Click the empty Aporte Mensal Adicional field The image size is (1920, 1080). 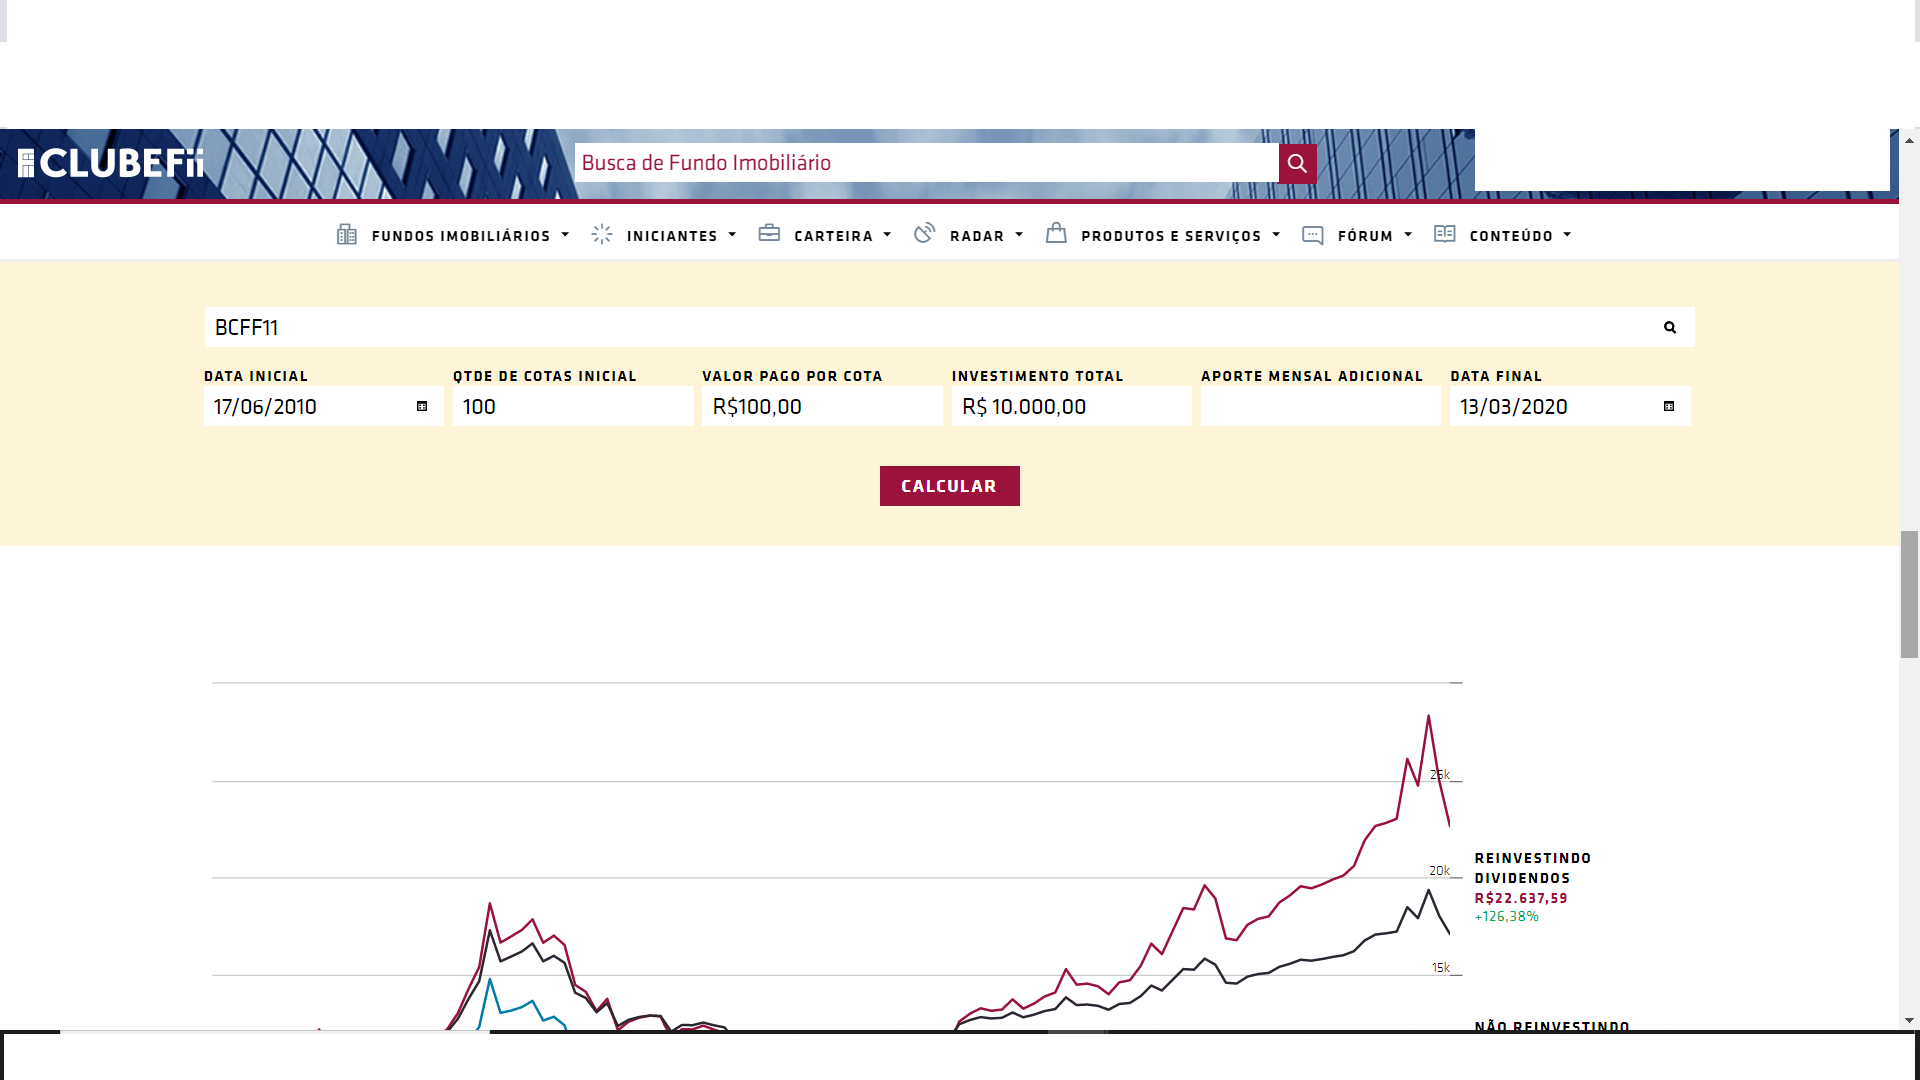[1320, 406]
